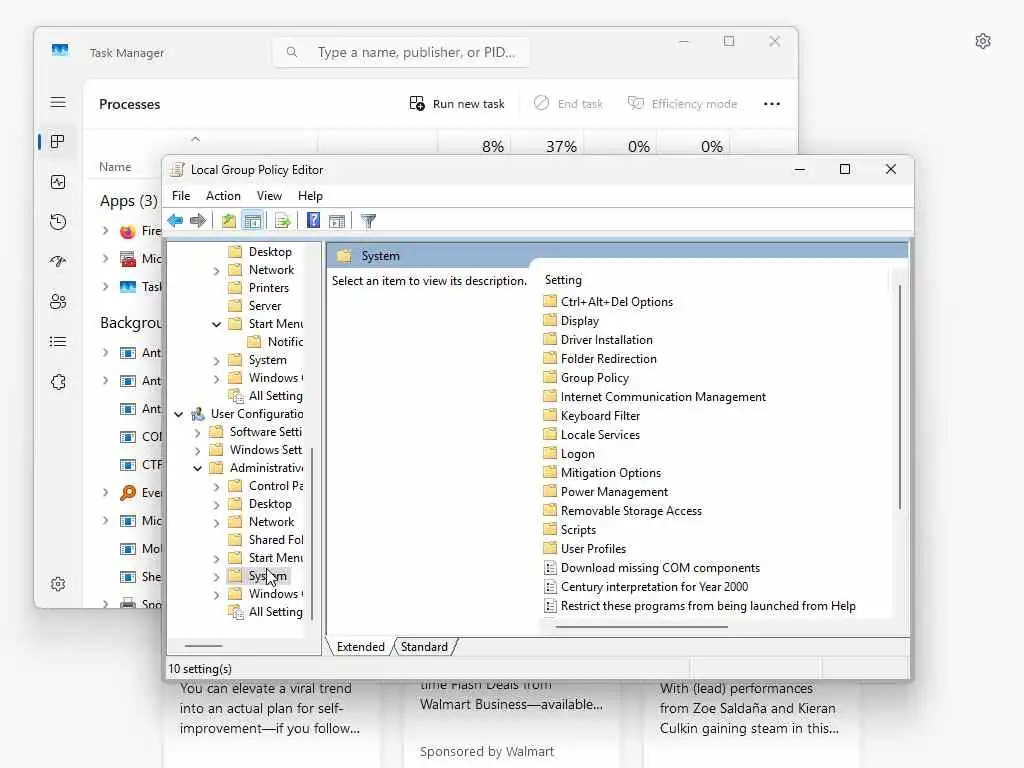Expand the Windows Settings tree node

coord(197,450)
